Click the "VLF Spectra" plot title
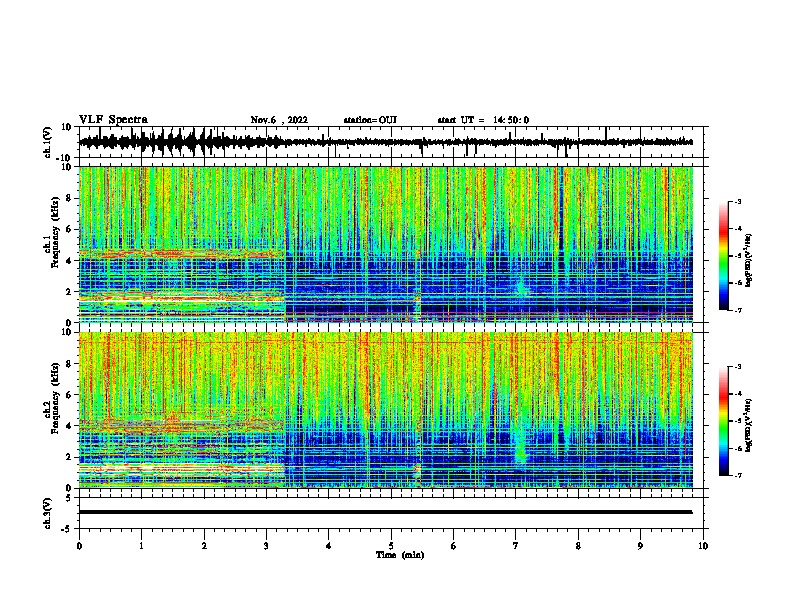 pos(113,120)
